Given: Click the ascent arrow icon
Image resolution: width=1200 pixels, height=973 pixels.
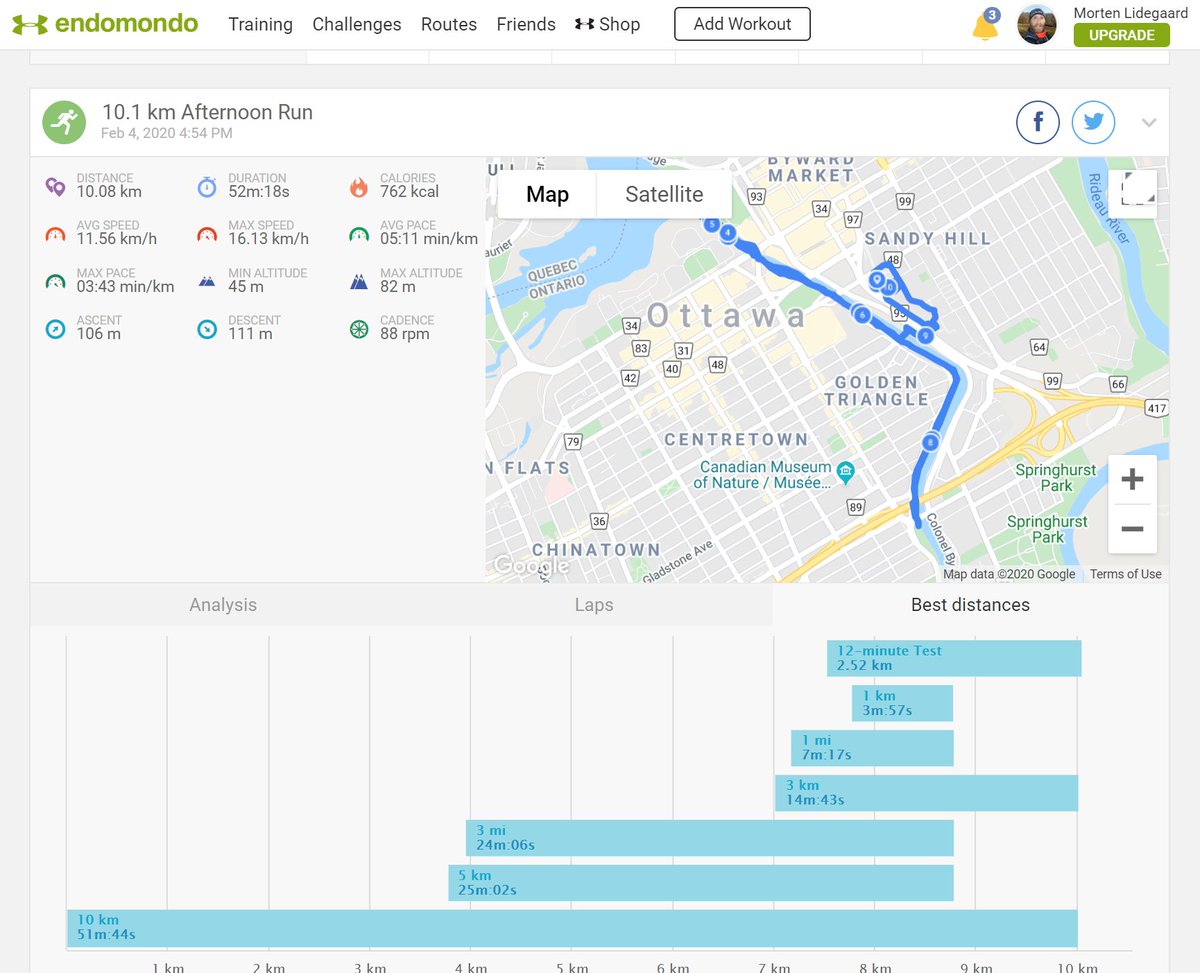Looking at the screenshot, I should coord(55,328).
